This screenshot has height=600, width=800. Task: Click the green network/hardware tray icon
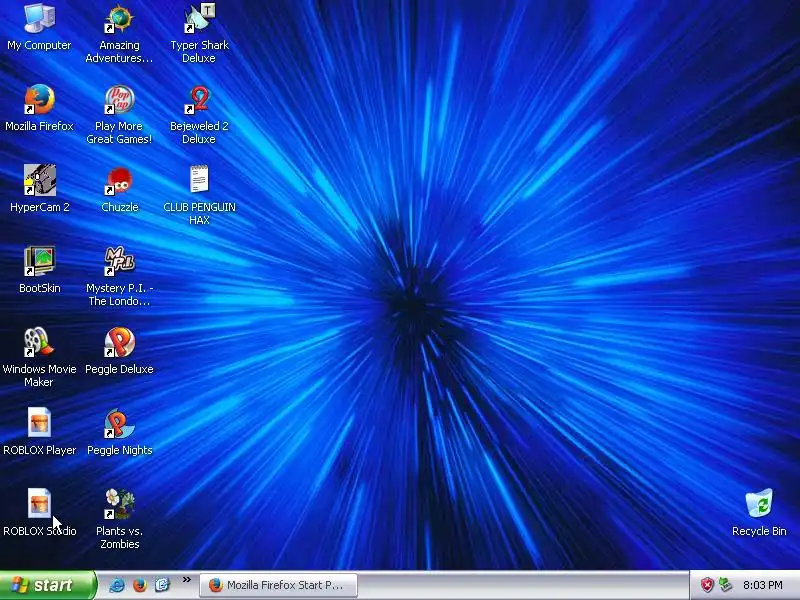(726, 585)
